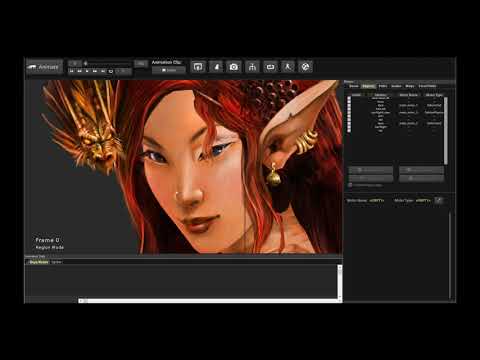Screen dimensions: 480x360
Task: Open the last tab of the right panel
Action: click(427, 86)
